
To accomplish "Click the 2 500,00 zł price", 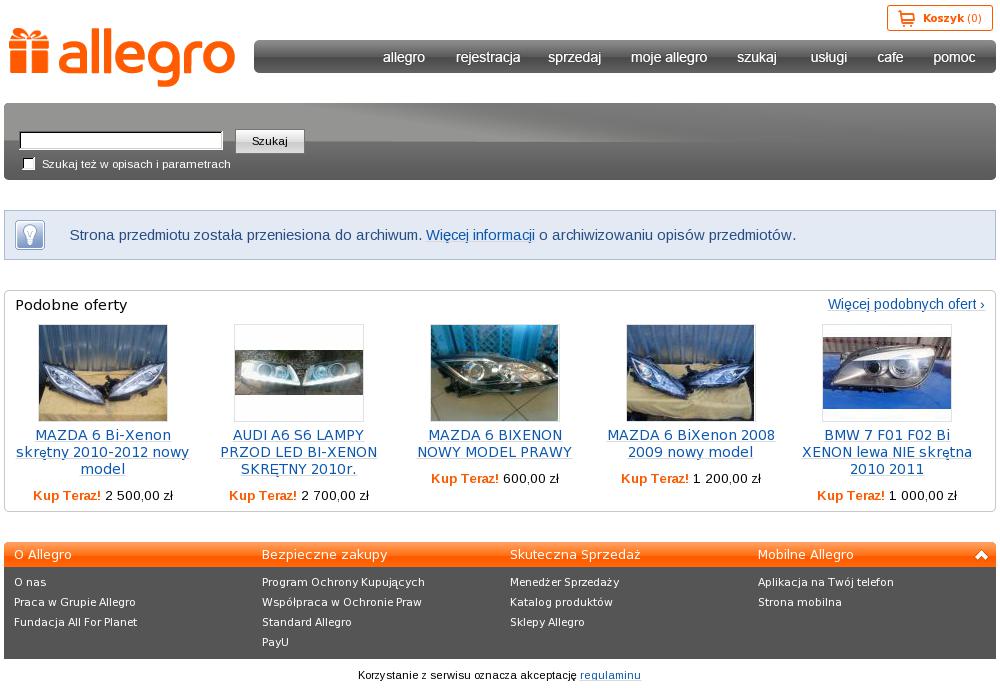I will (139, 495).
